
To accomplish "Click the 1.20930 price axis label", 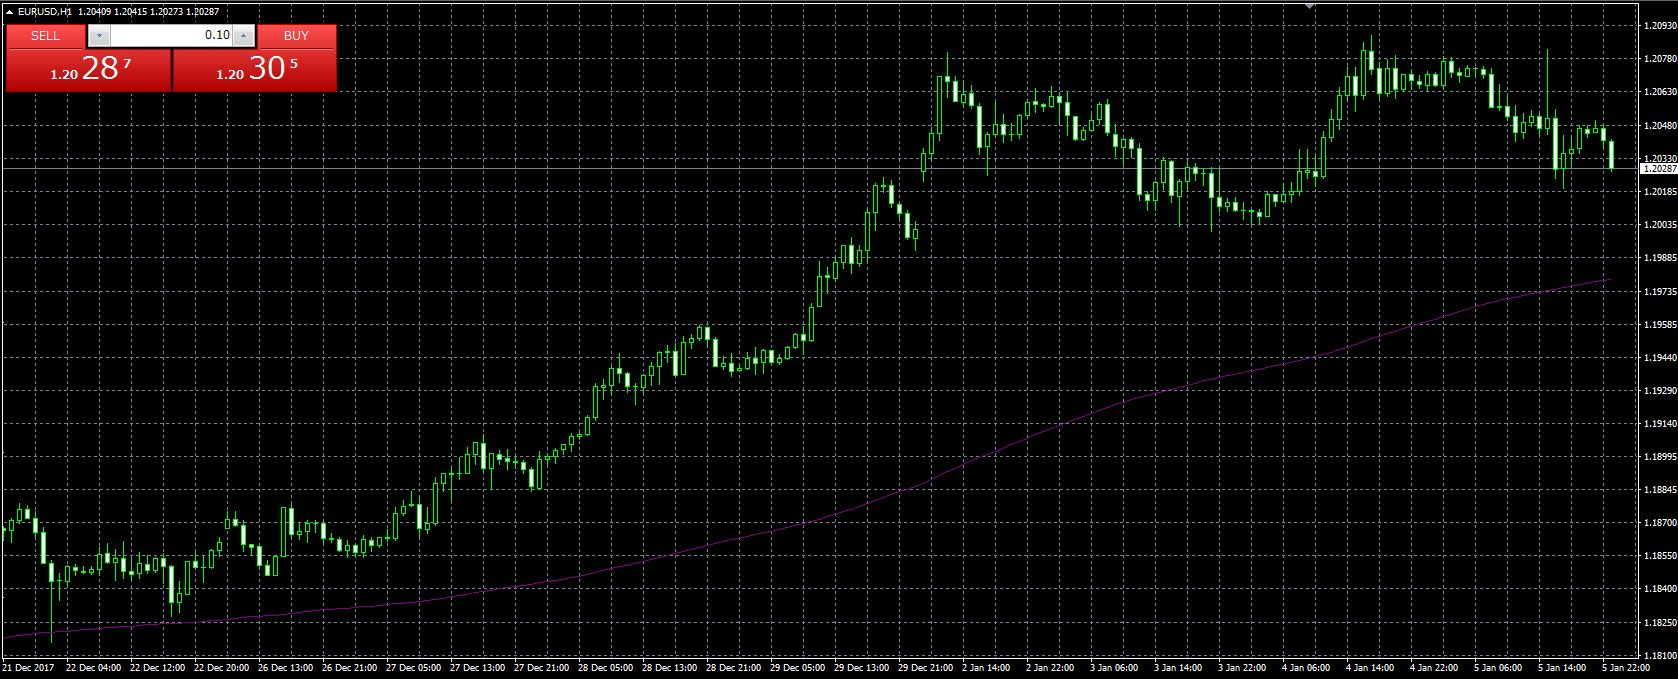I will tap(1660, 26).
